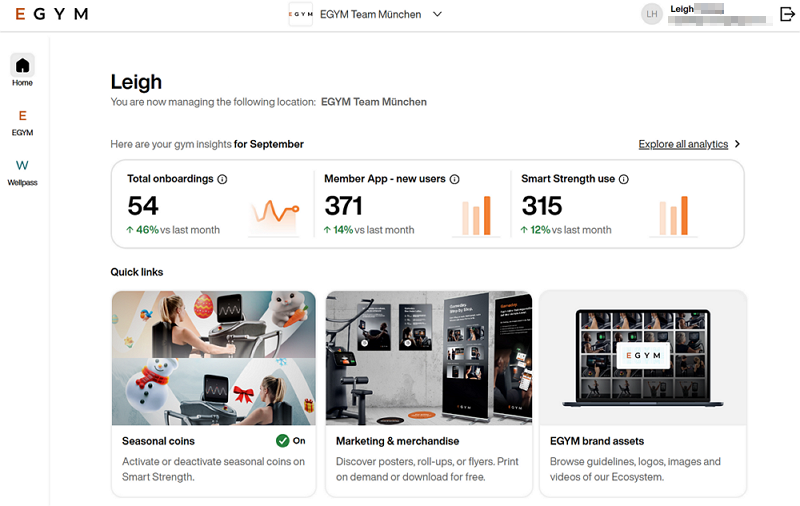Image resolution: width=800 pixels, height=506 pixels.
Task: Open the EGYM brand assets card
Action: coord(597,441)
